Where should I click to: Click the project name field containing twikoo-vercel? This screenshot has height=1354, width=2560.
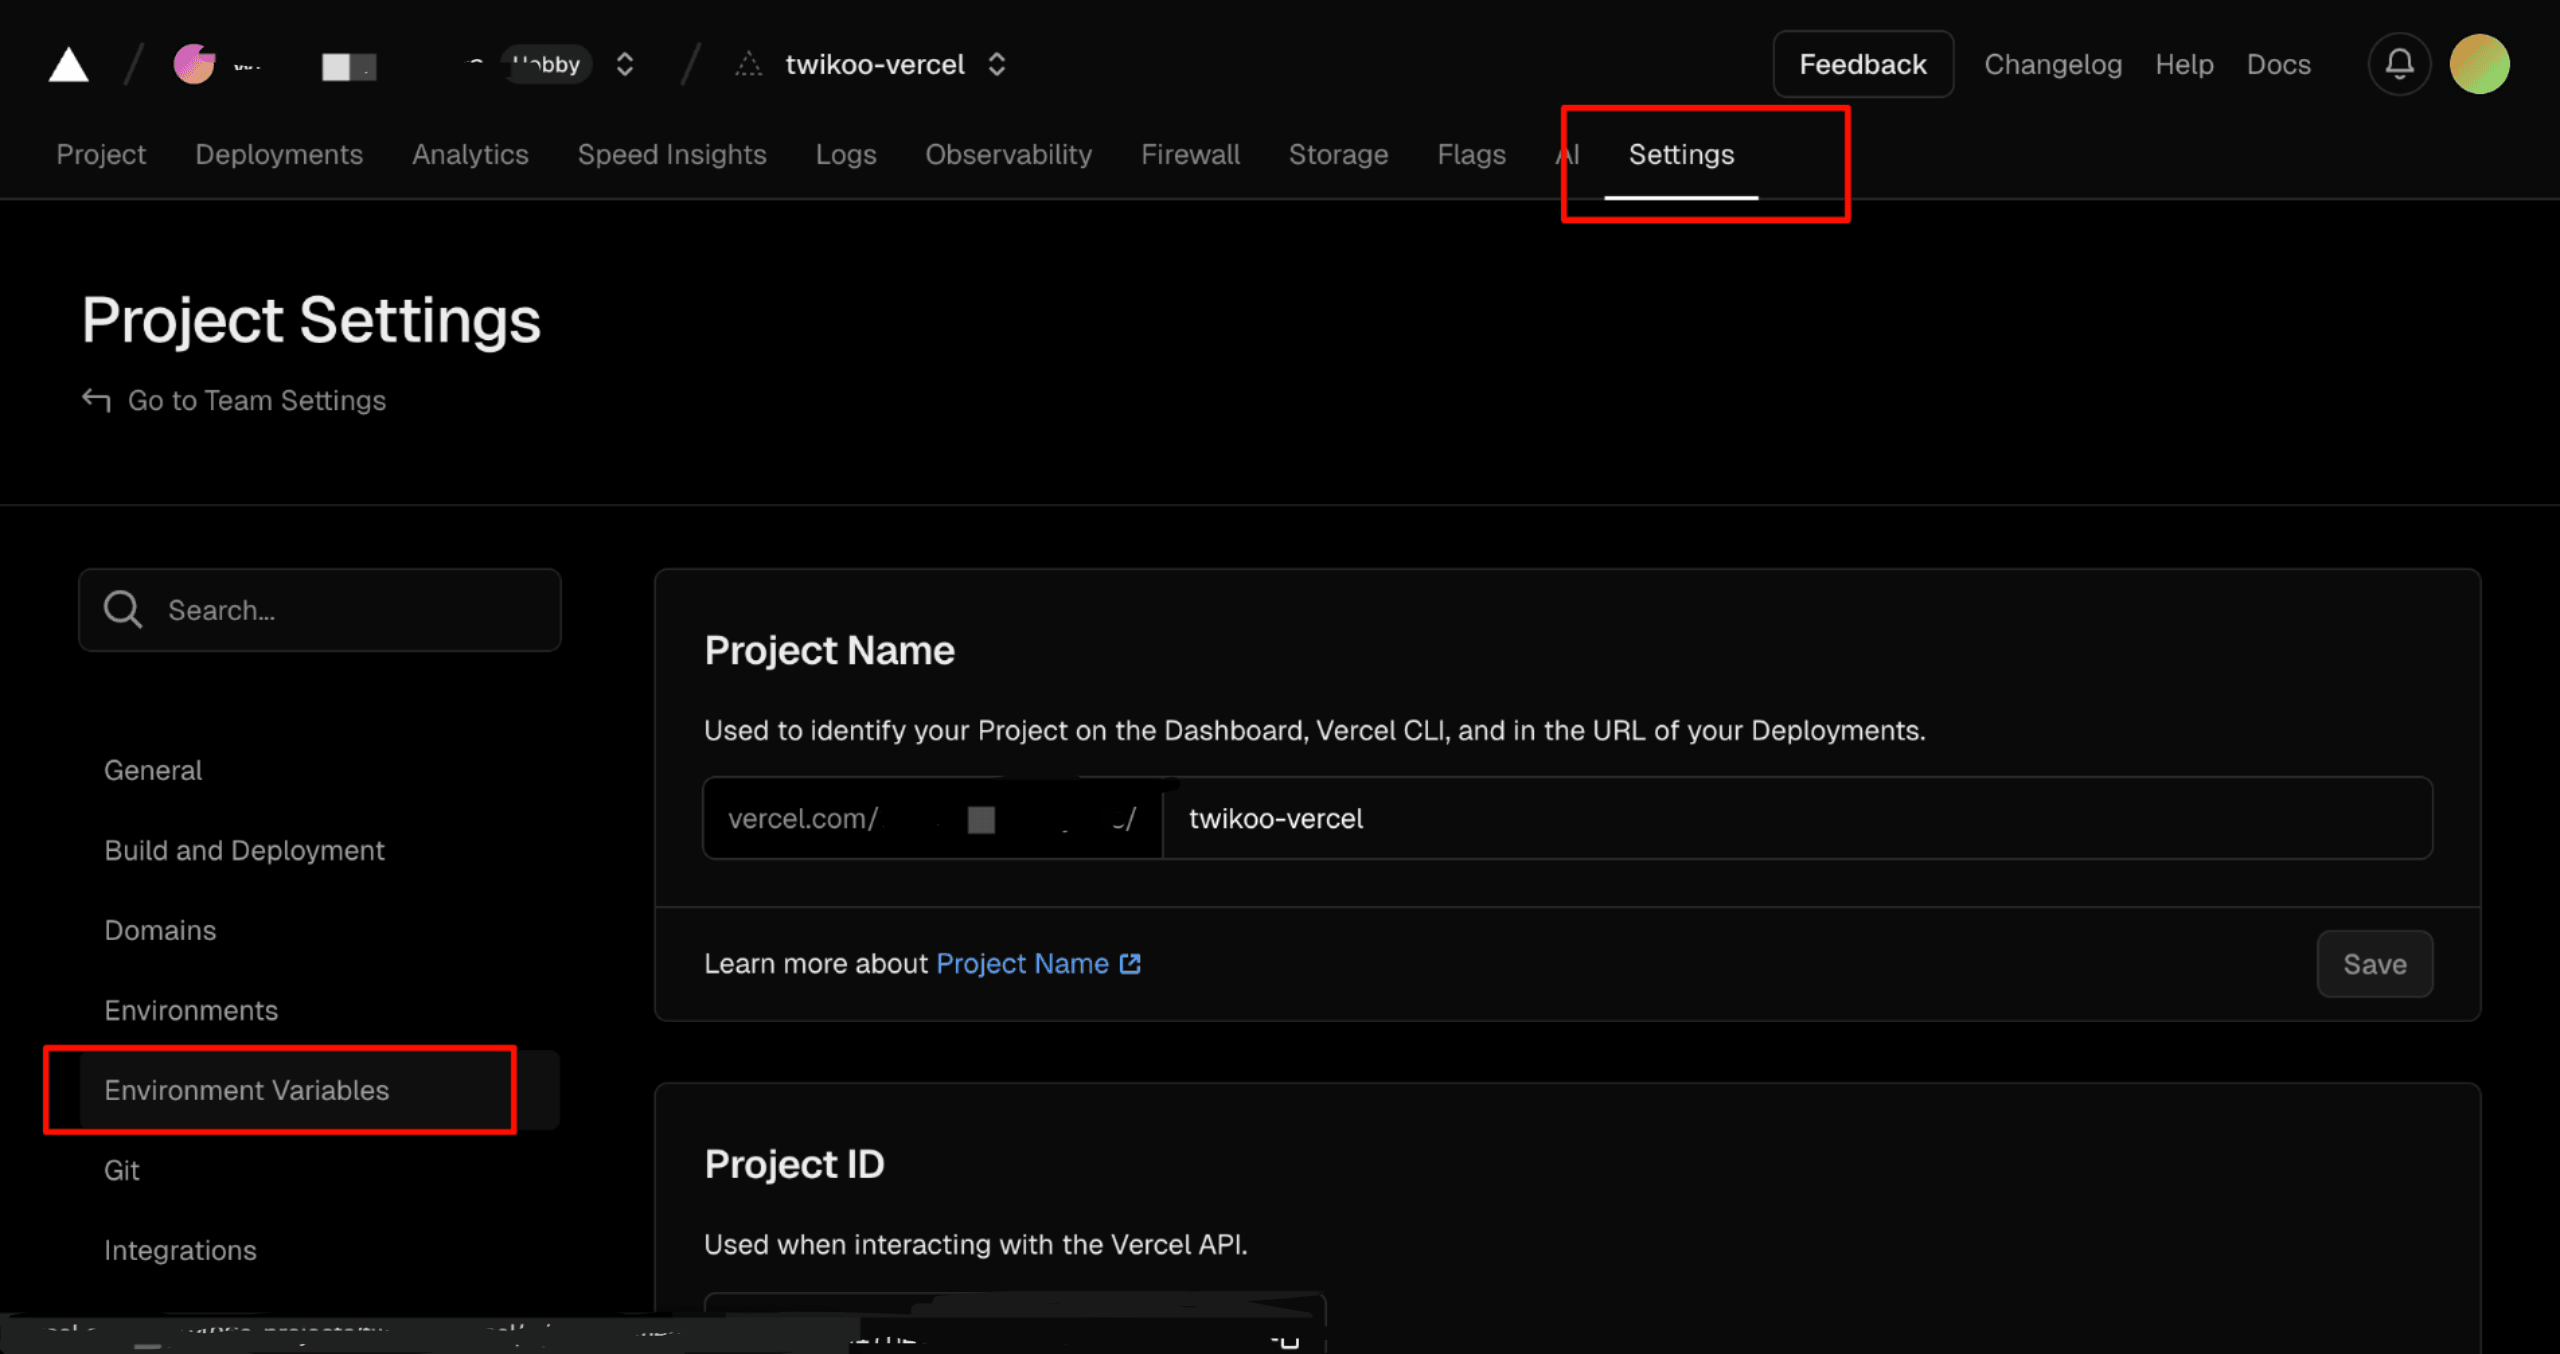point(1798,818)
